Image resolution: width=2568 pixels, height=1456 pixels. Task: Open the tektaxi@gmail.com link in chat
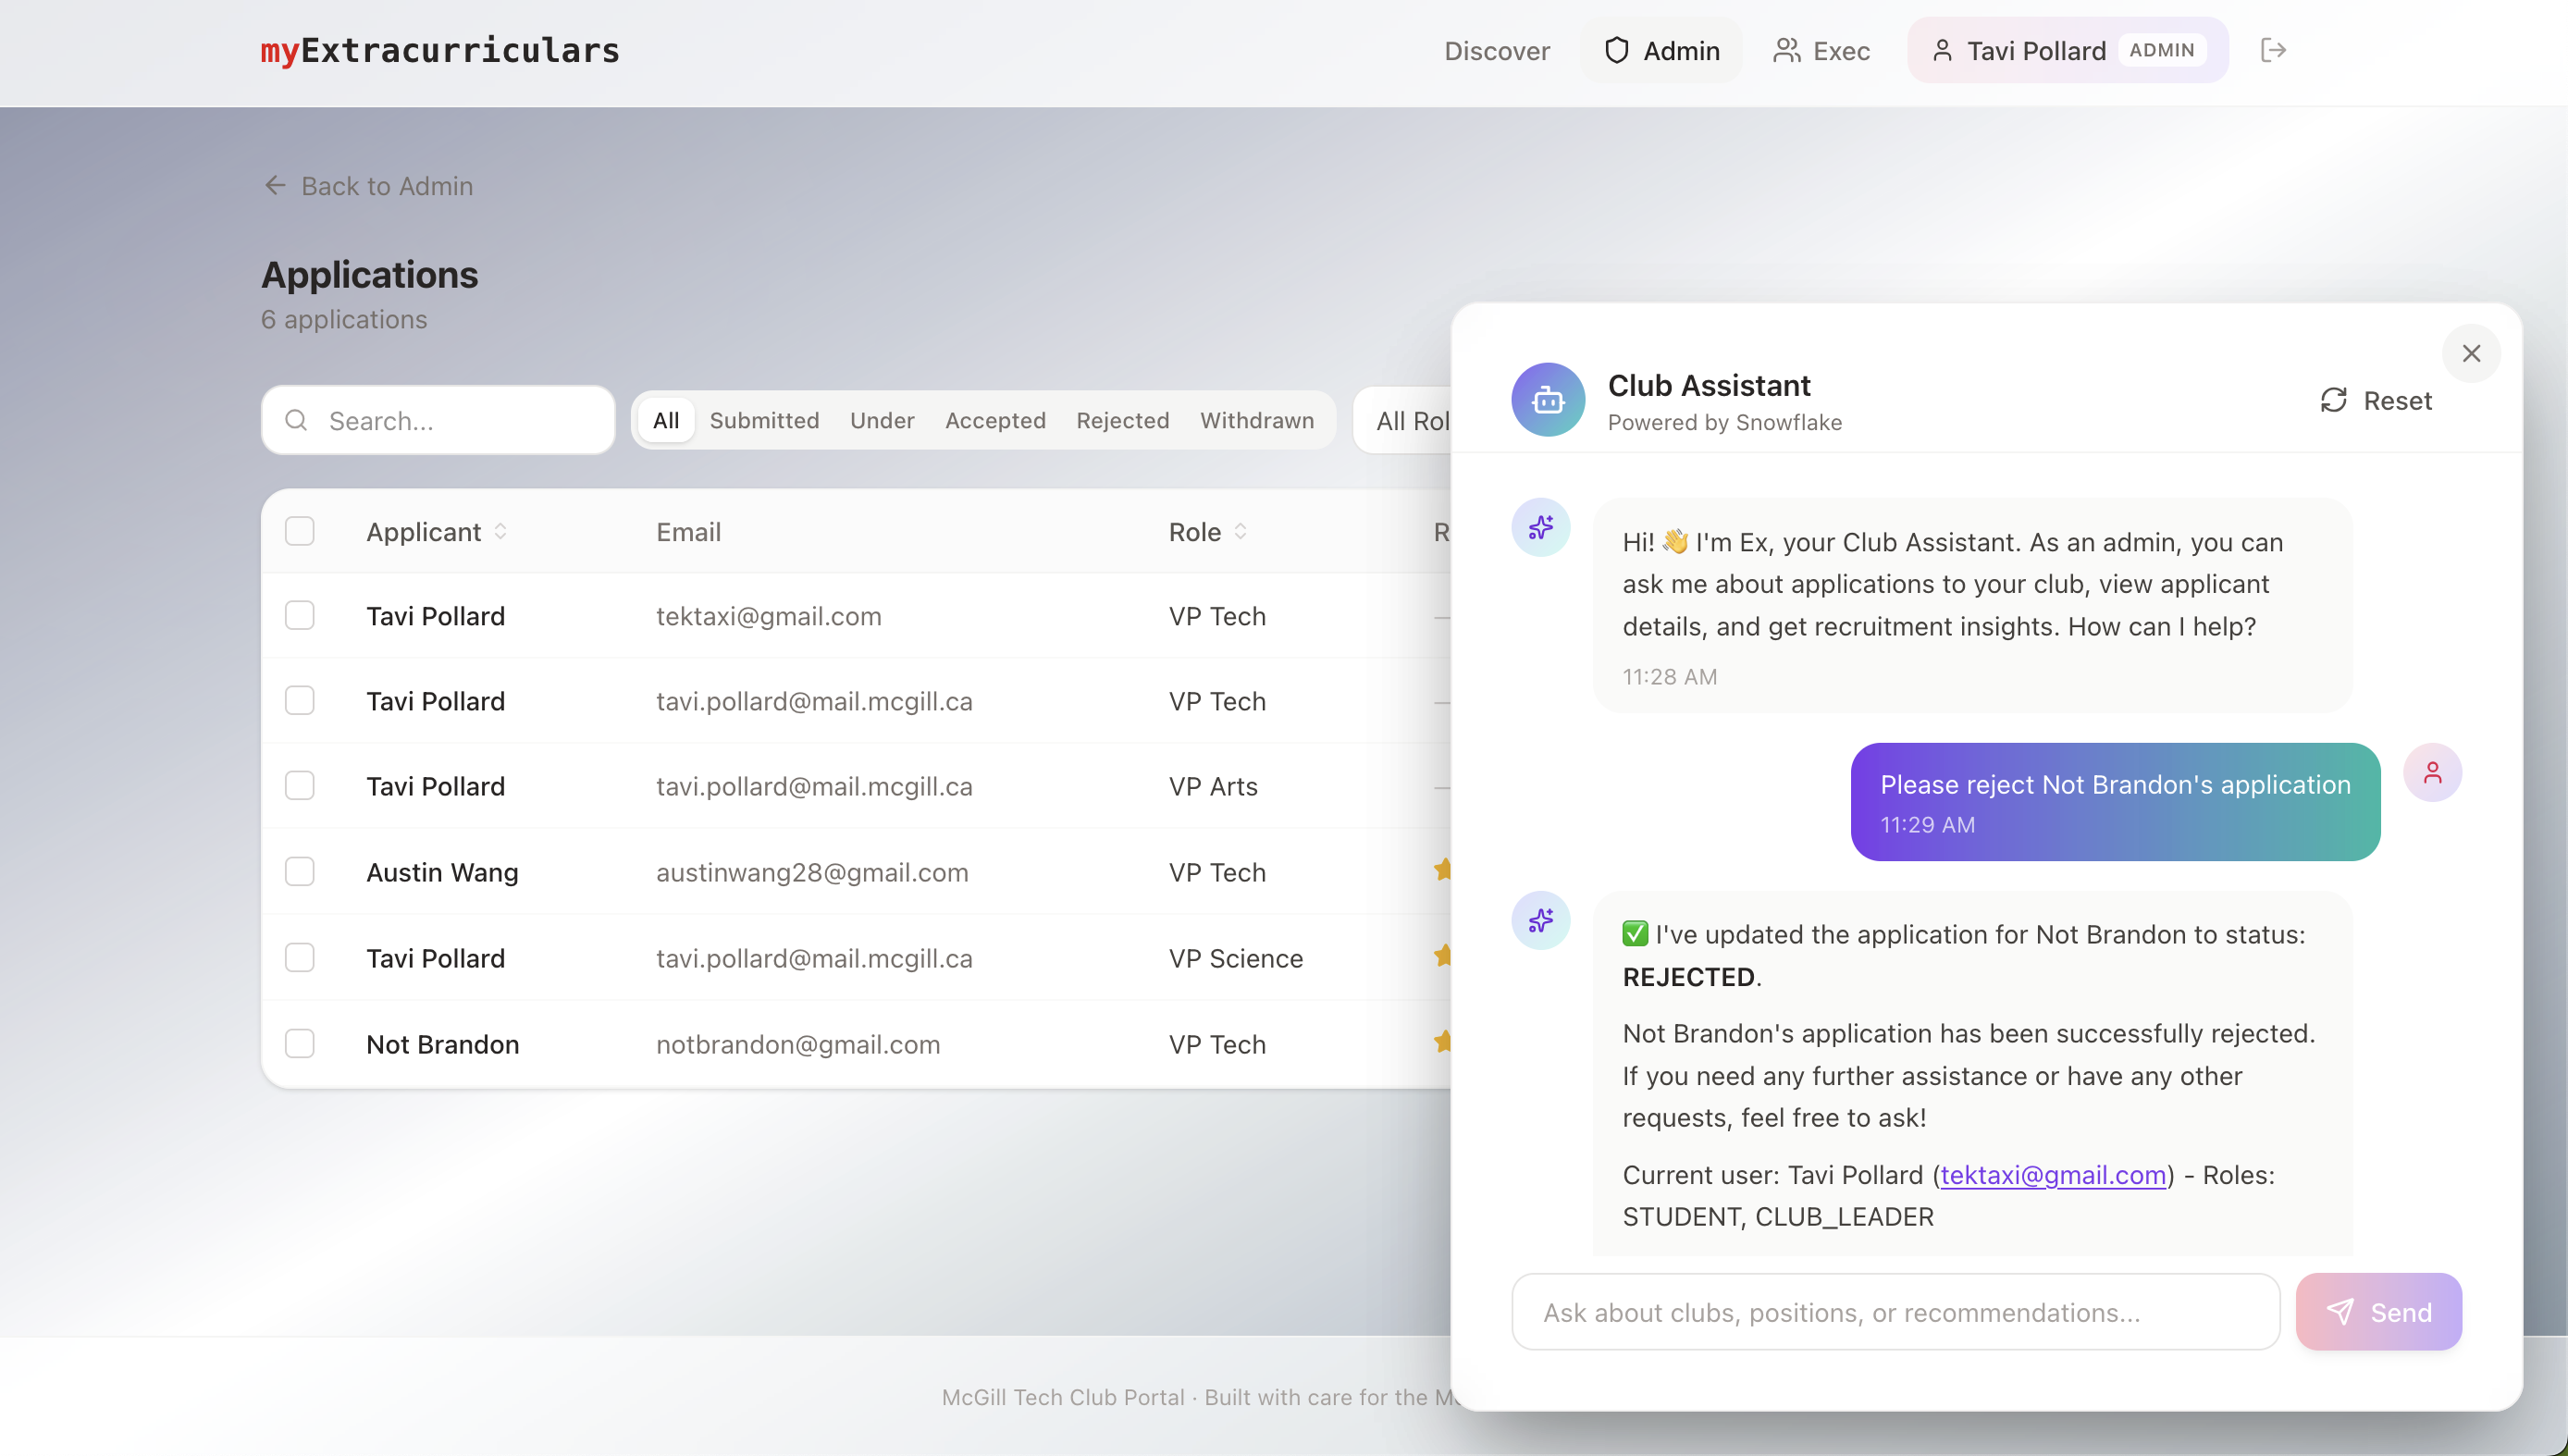(2052, 1175)
